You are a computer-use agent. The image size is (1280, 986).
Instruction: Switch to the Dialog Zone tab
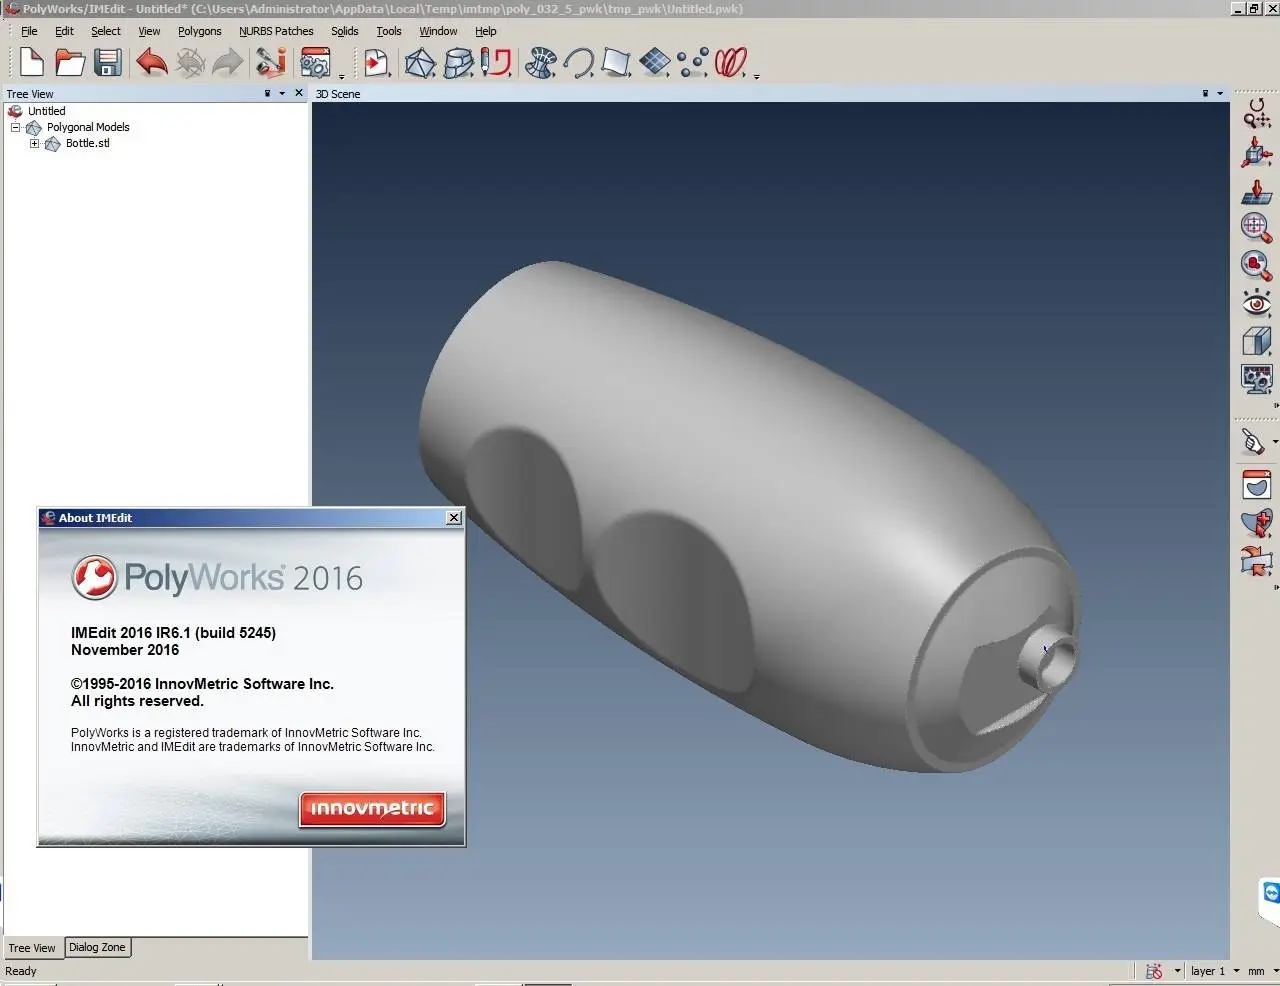97,947
